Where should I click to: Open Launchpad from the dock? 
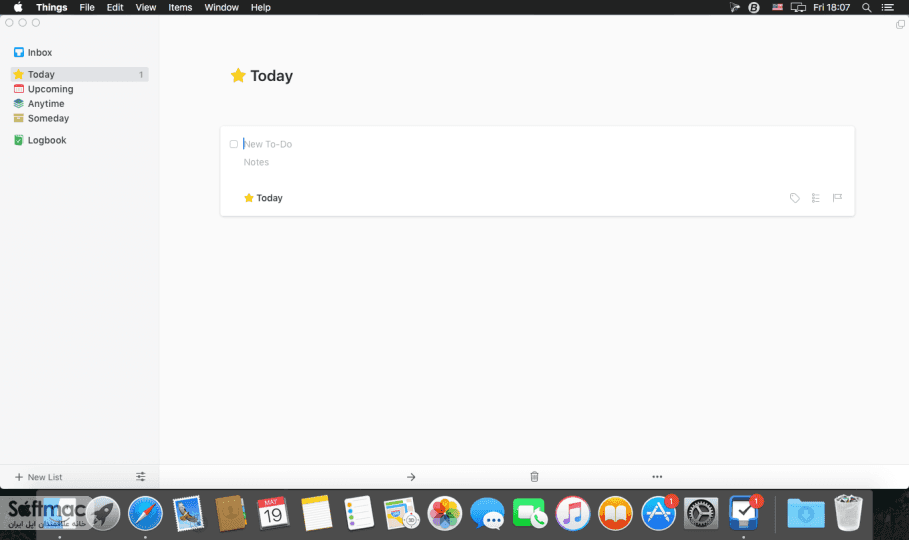coord(103,513)
